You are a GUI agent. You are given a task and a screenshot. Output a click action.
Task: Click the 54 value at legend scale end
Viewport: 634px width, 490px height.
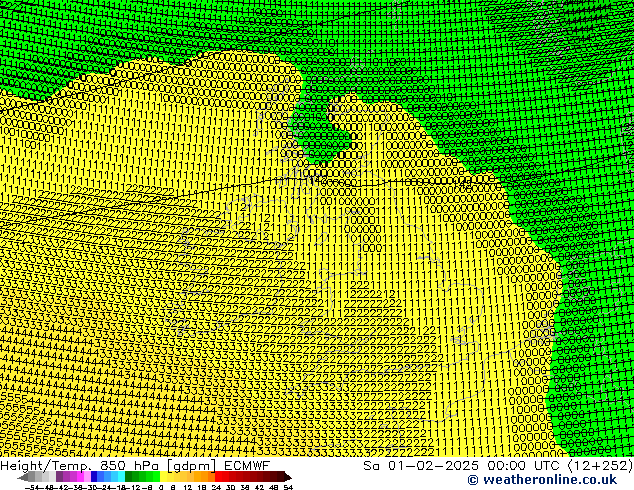288,487
